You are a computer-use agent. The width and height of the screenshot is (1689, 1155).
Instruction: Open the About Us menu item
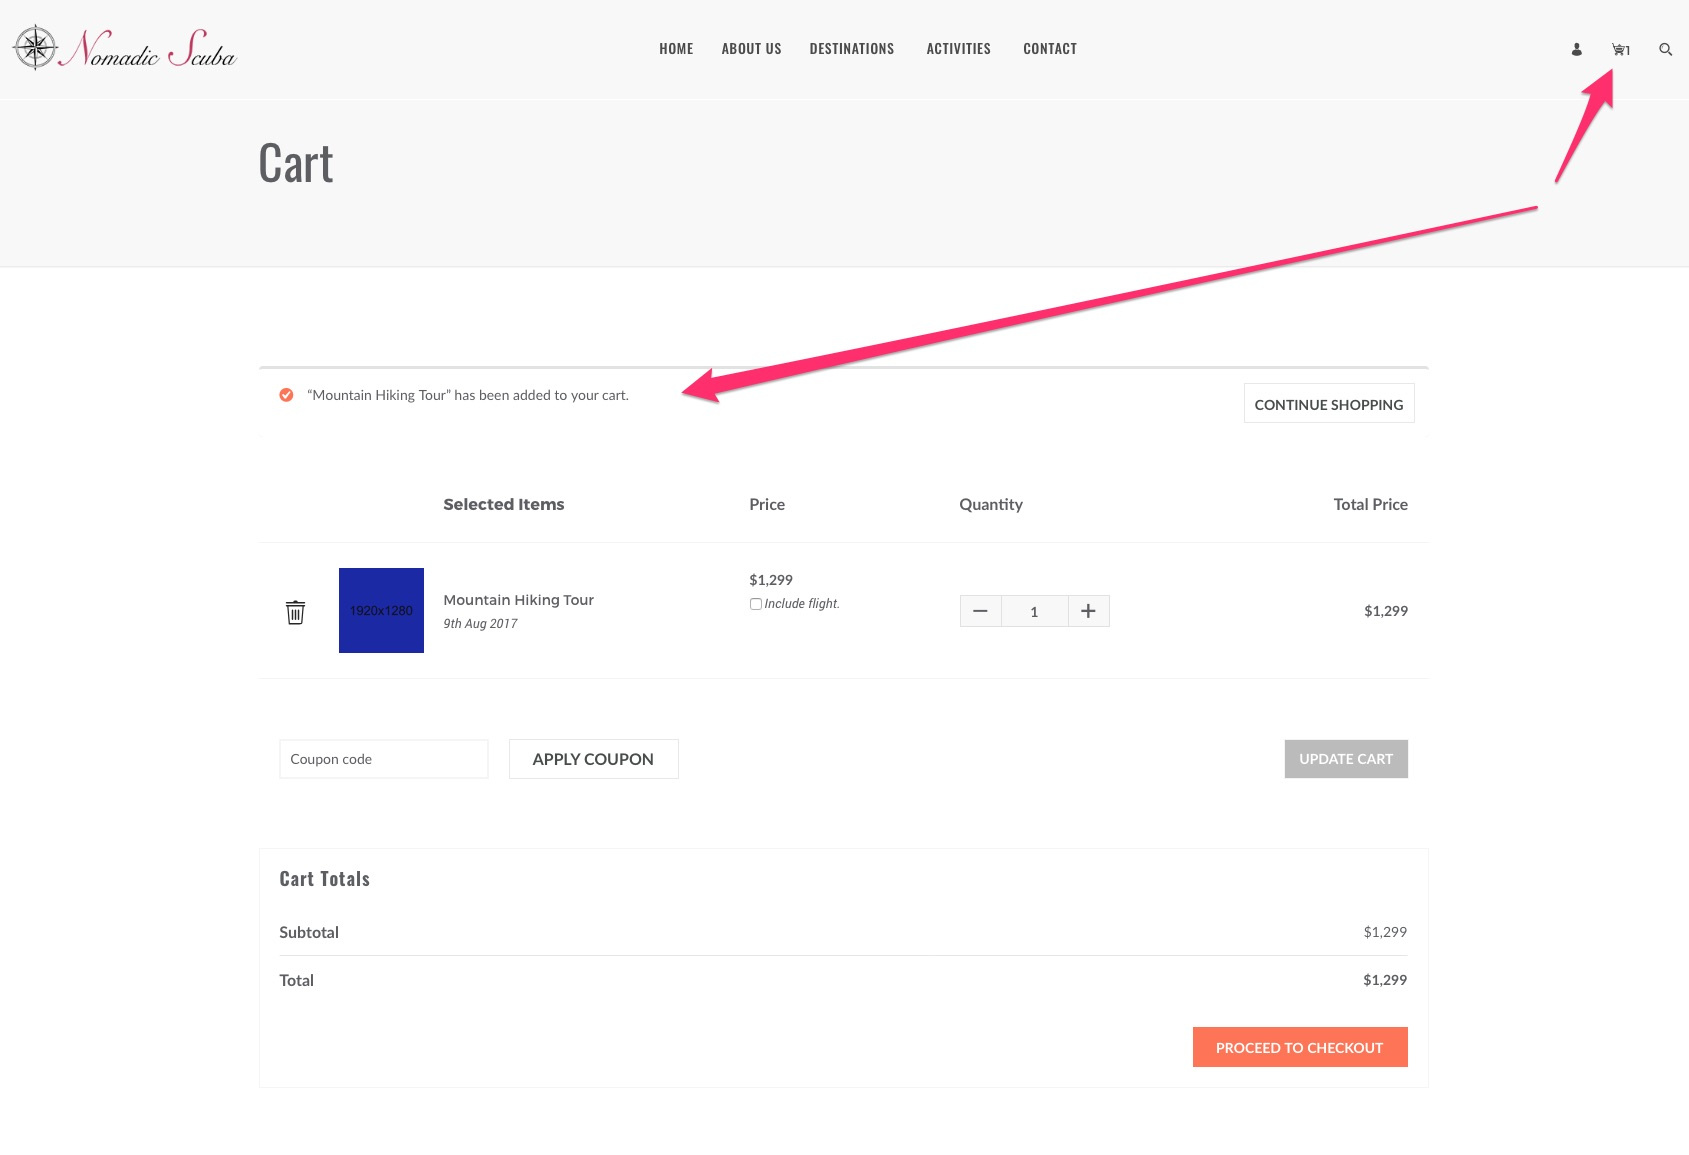point(752,49)
